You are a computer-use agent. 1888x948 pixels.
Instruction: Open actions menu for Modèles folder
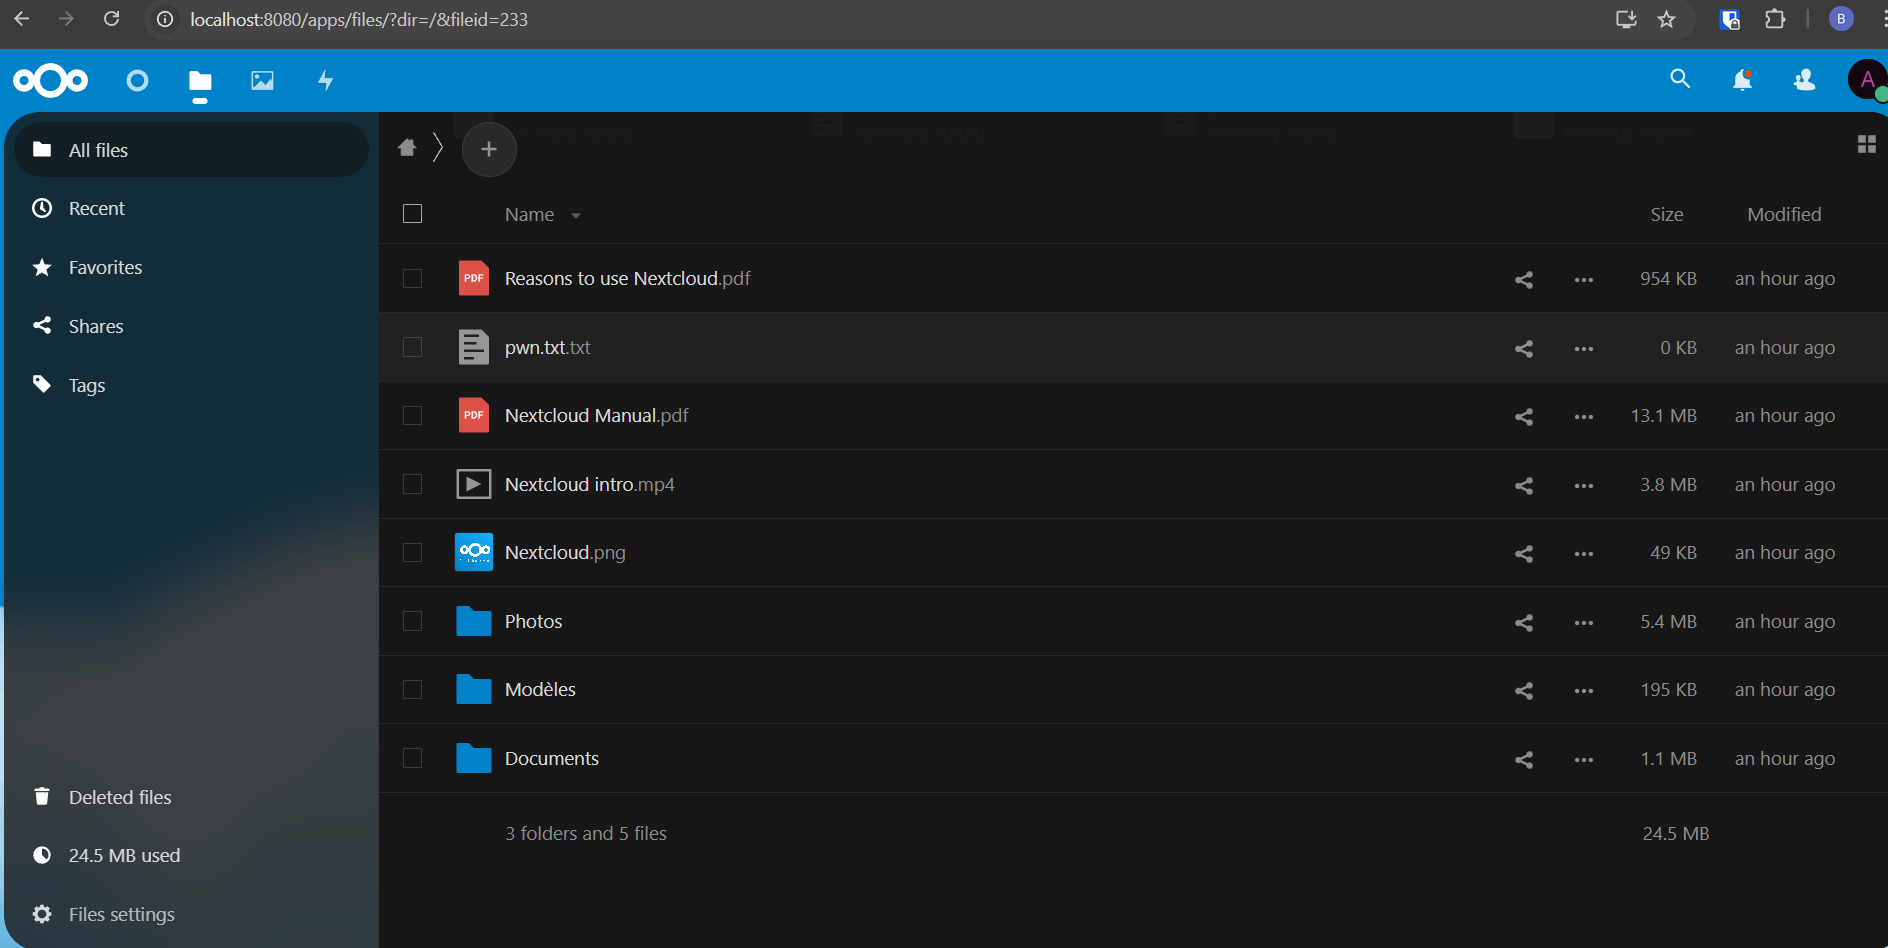pyautogui.click(x=1584, y=690)
